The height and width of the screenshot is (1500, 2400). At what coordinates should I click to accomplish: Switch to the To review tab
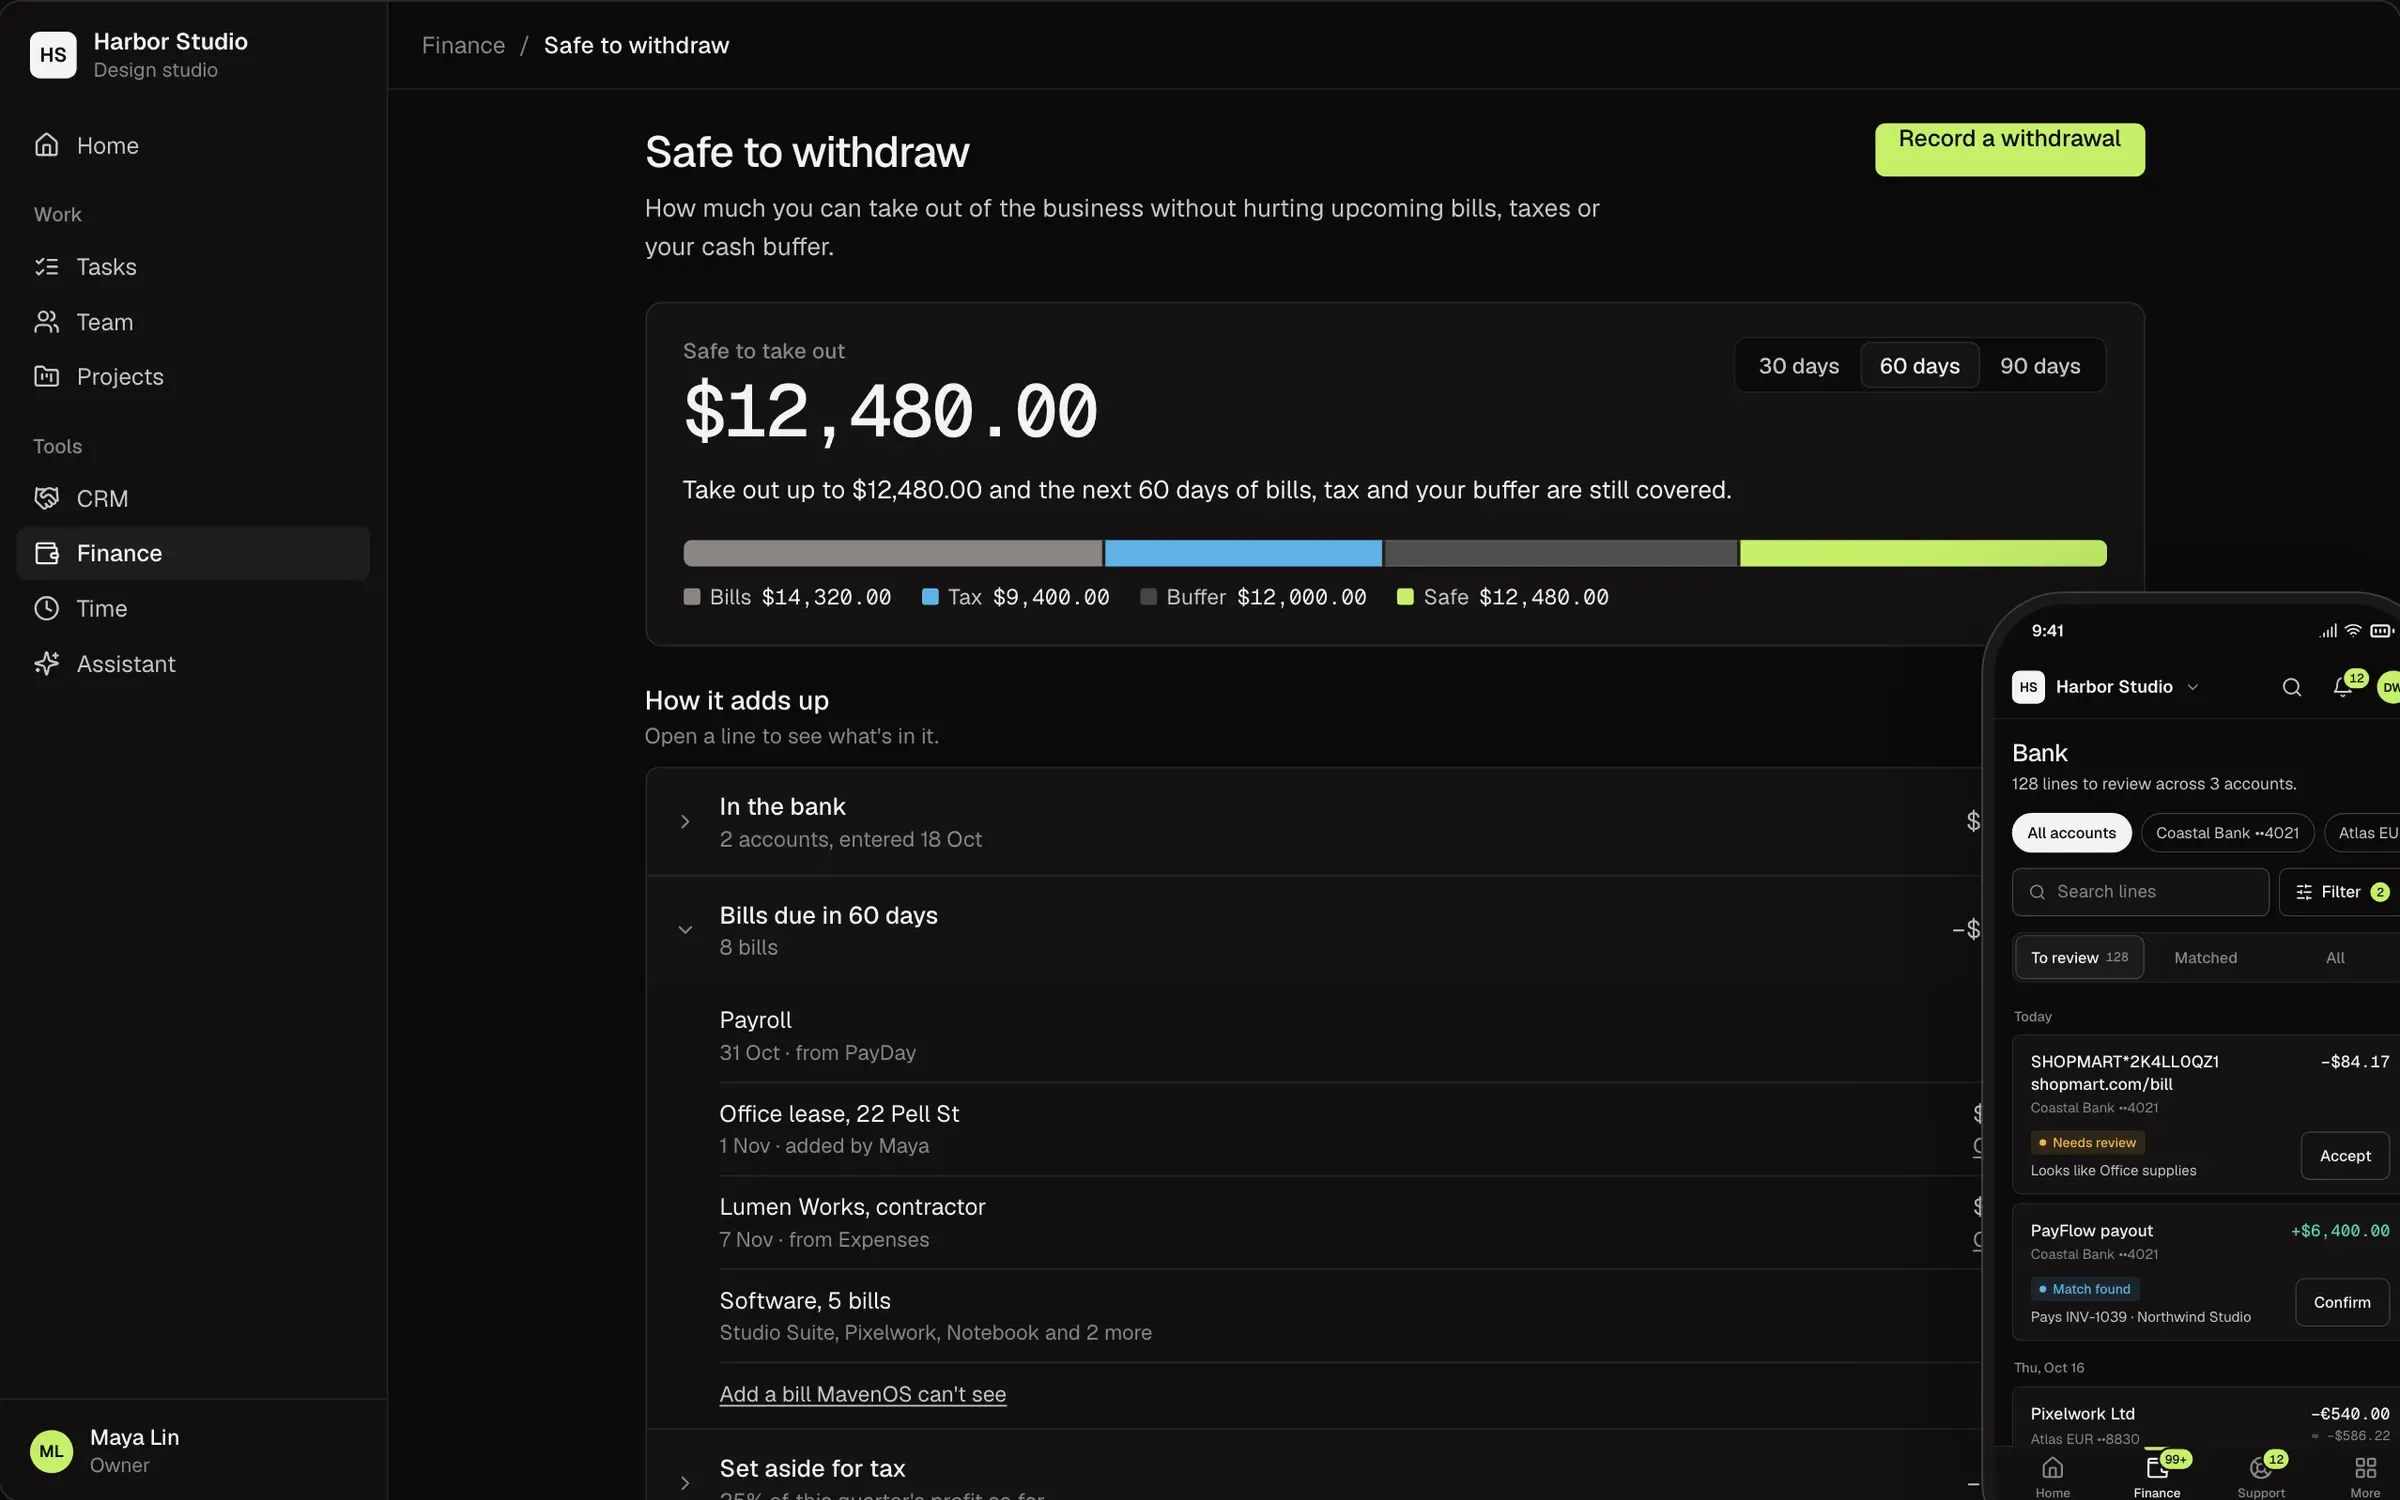[2079, 958]
